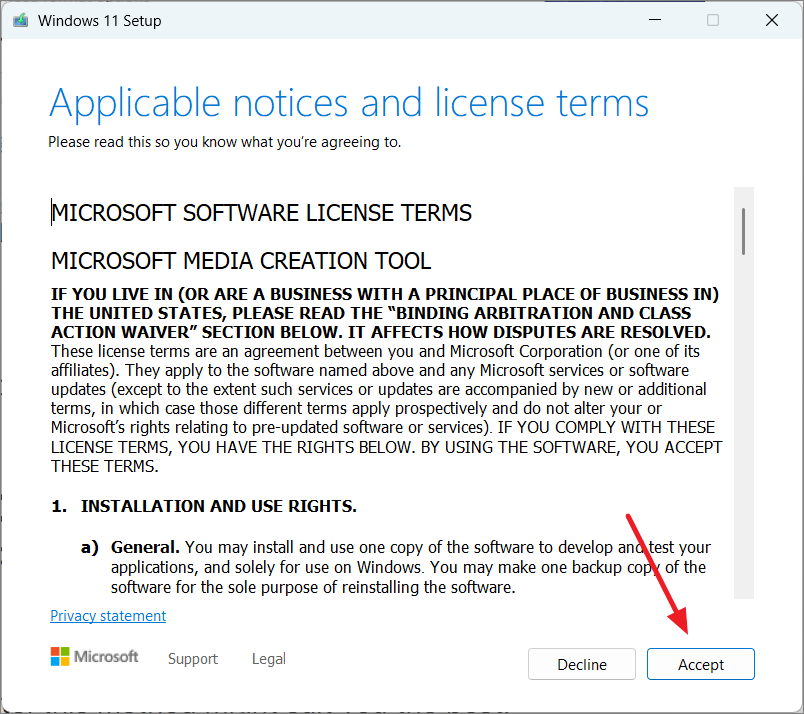
Task: Minimize the Windows 11 Setup window
Action: tap(655, 20)
